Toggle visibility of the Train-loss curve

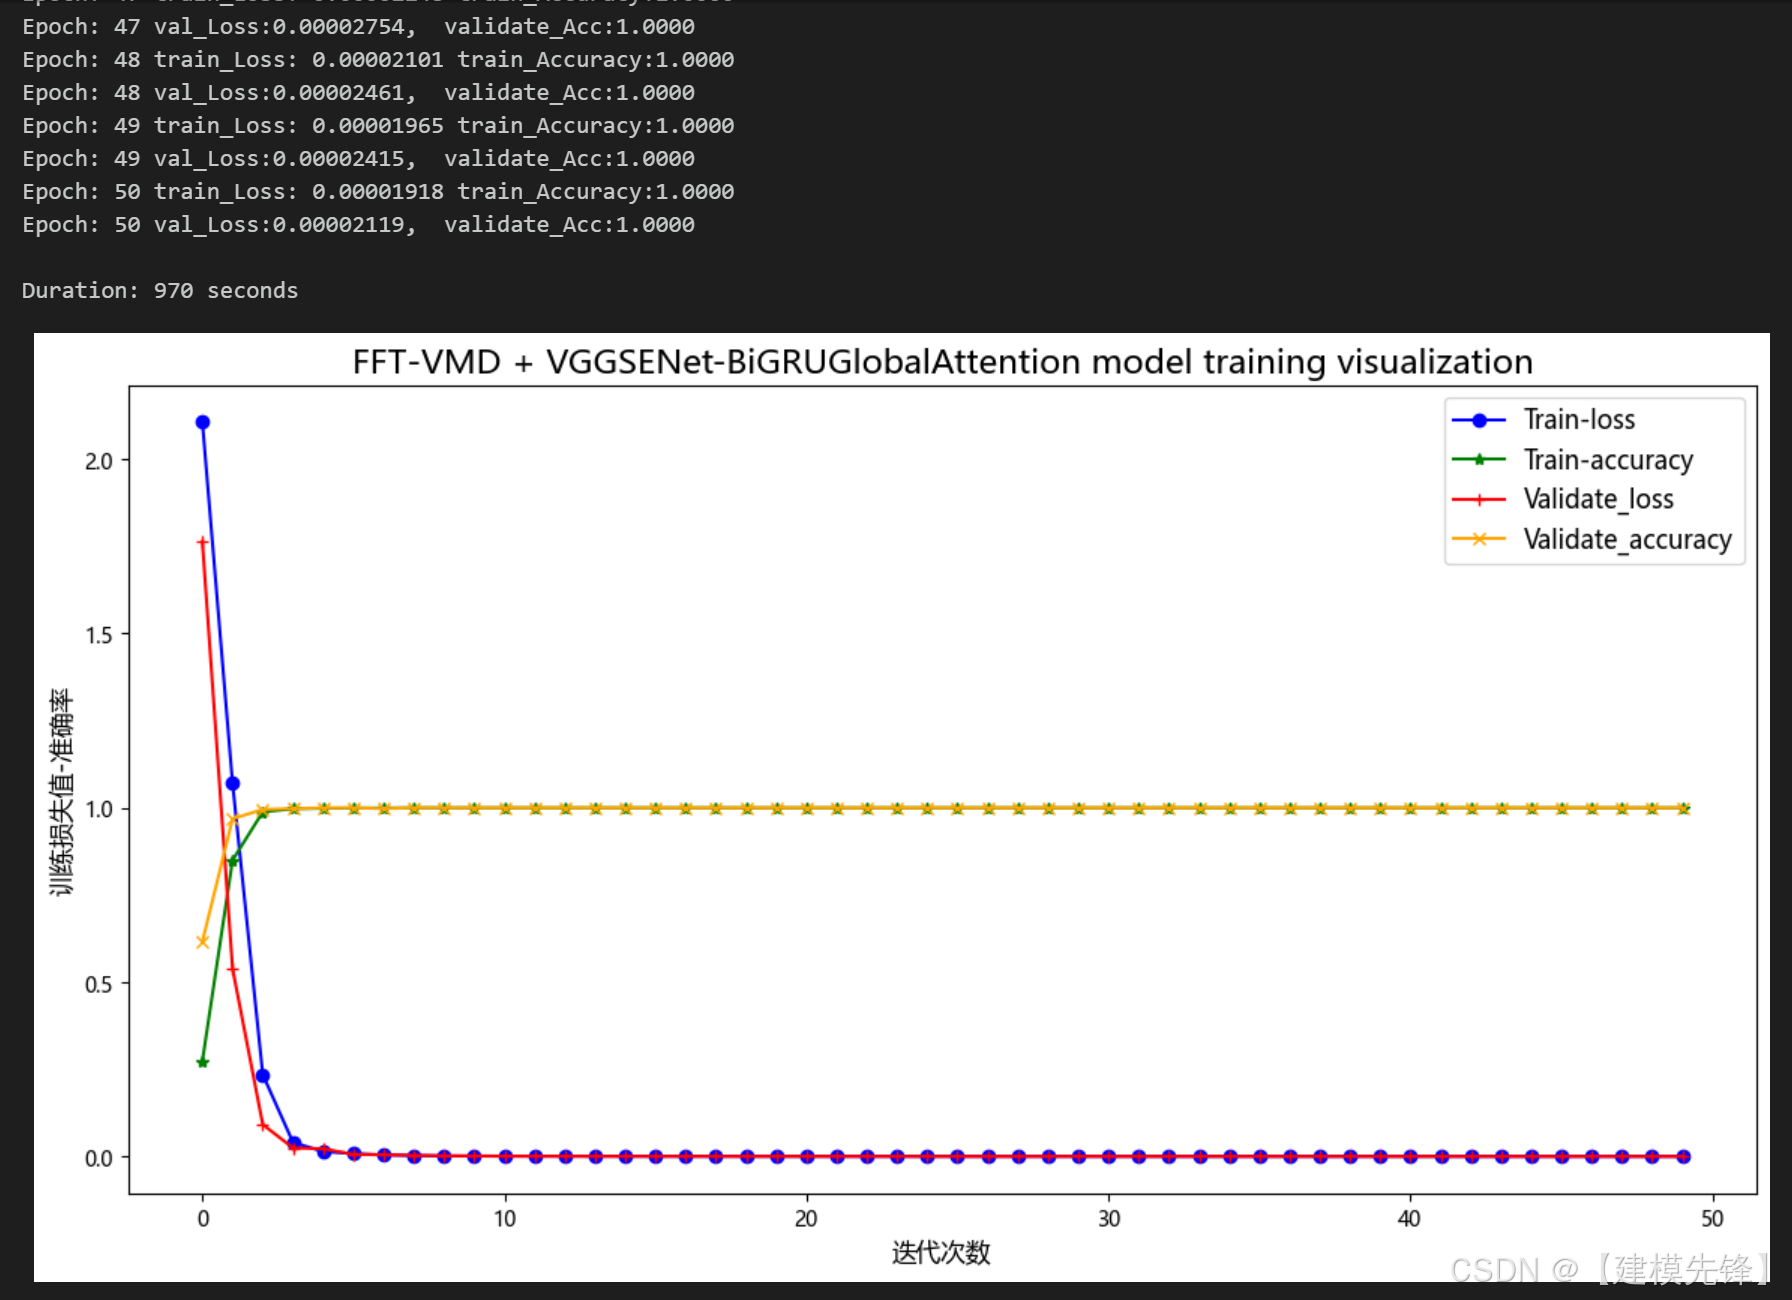(1578, 420)
